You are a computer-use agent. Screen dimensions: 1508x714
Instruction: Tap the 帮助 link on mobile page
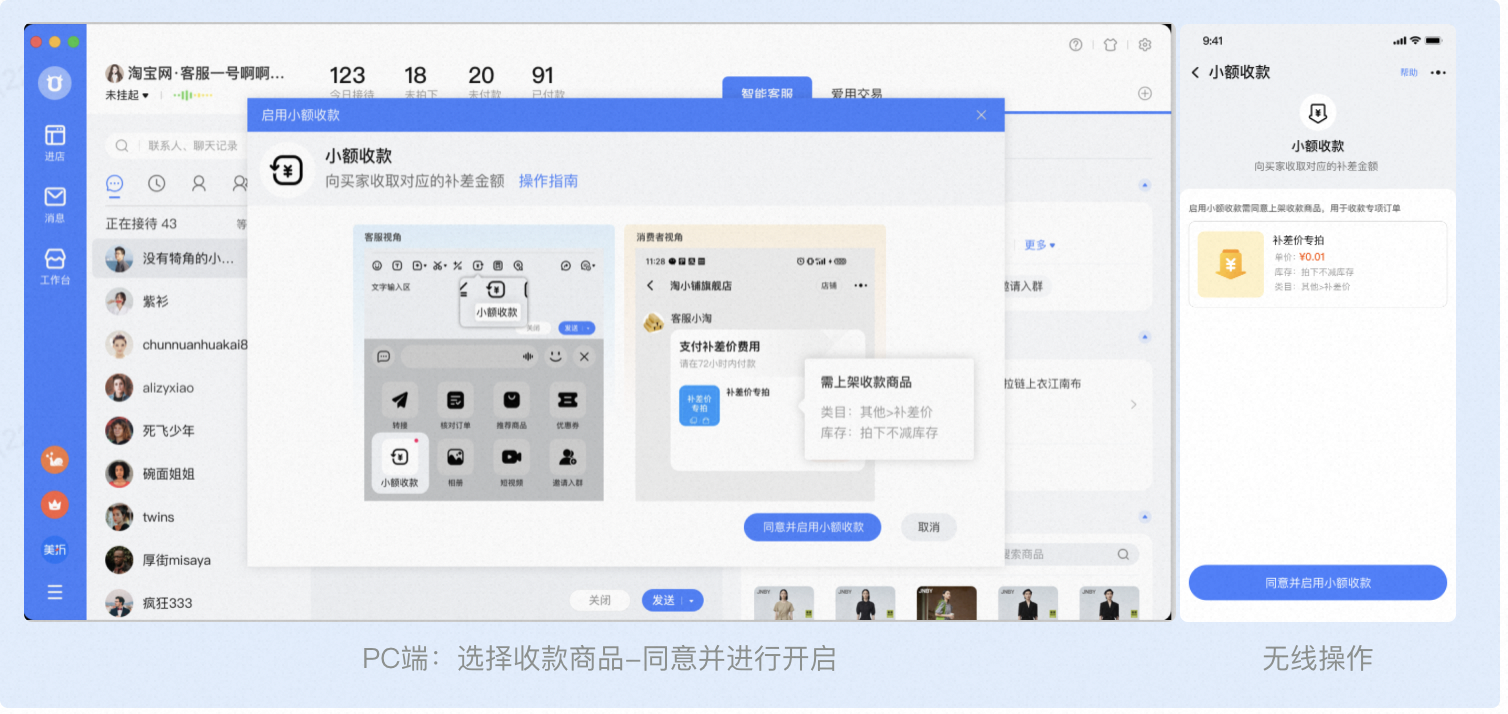1409,73
